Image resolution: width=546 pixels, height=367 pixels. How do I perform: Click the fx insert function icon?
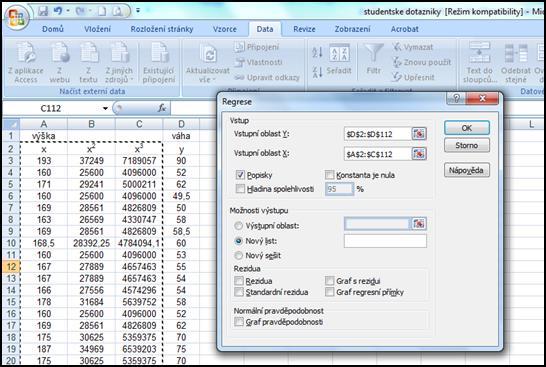[x=162, y=108]
